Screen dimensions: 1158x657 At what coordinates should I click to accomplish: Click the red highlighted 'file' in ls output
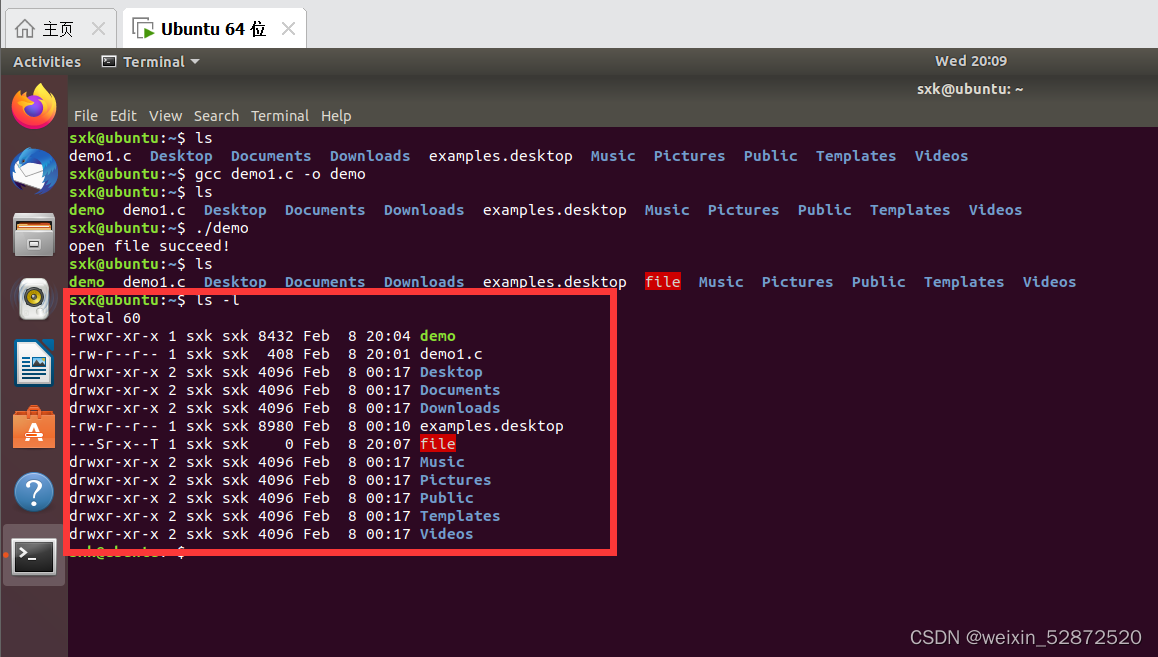point(662,282)
